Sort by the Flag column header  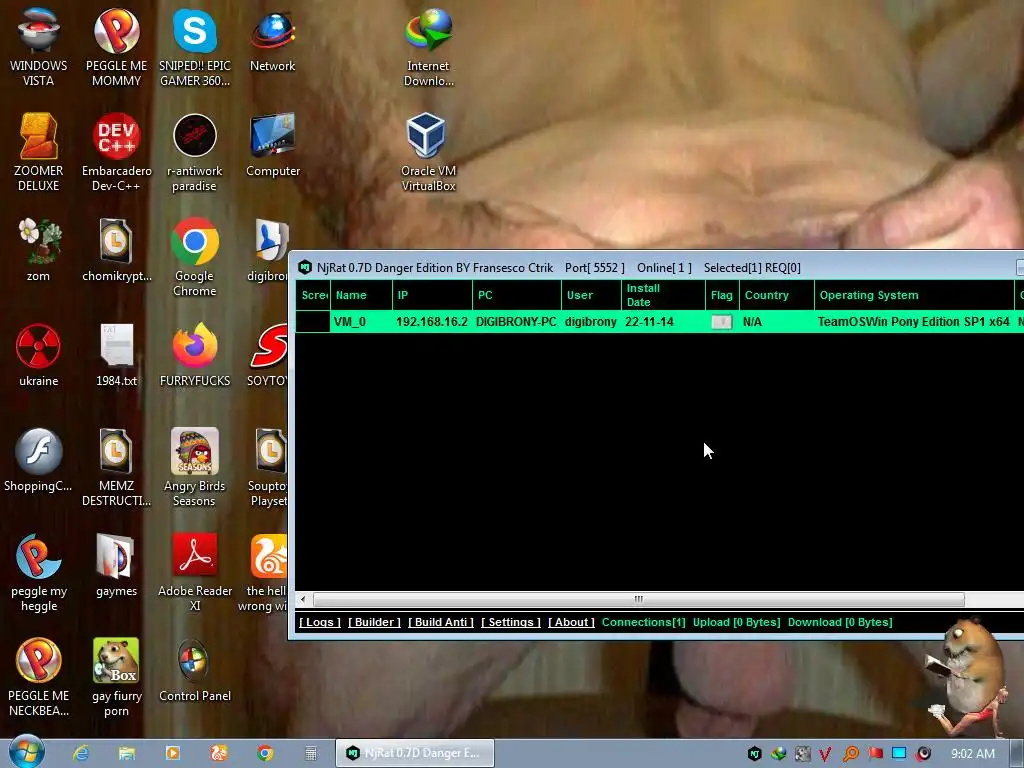pos(722,295)
